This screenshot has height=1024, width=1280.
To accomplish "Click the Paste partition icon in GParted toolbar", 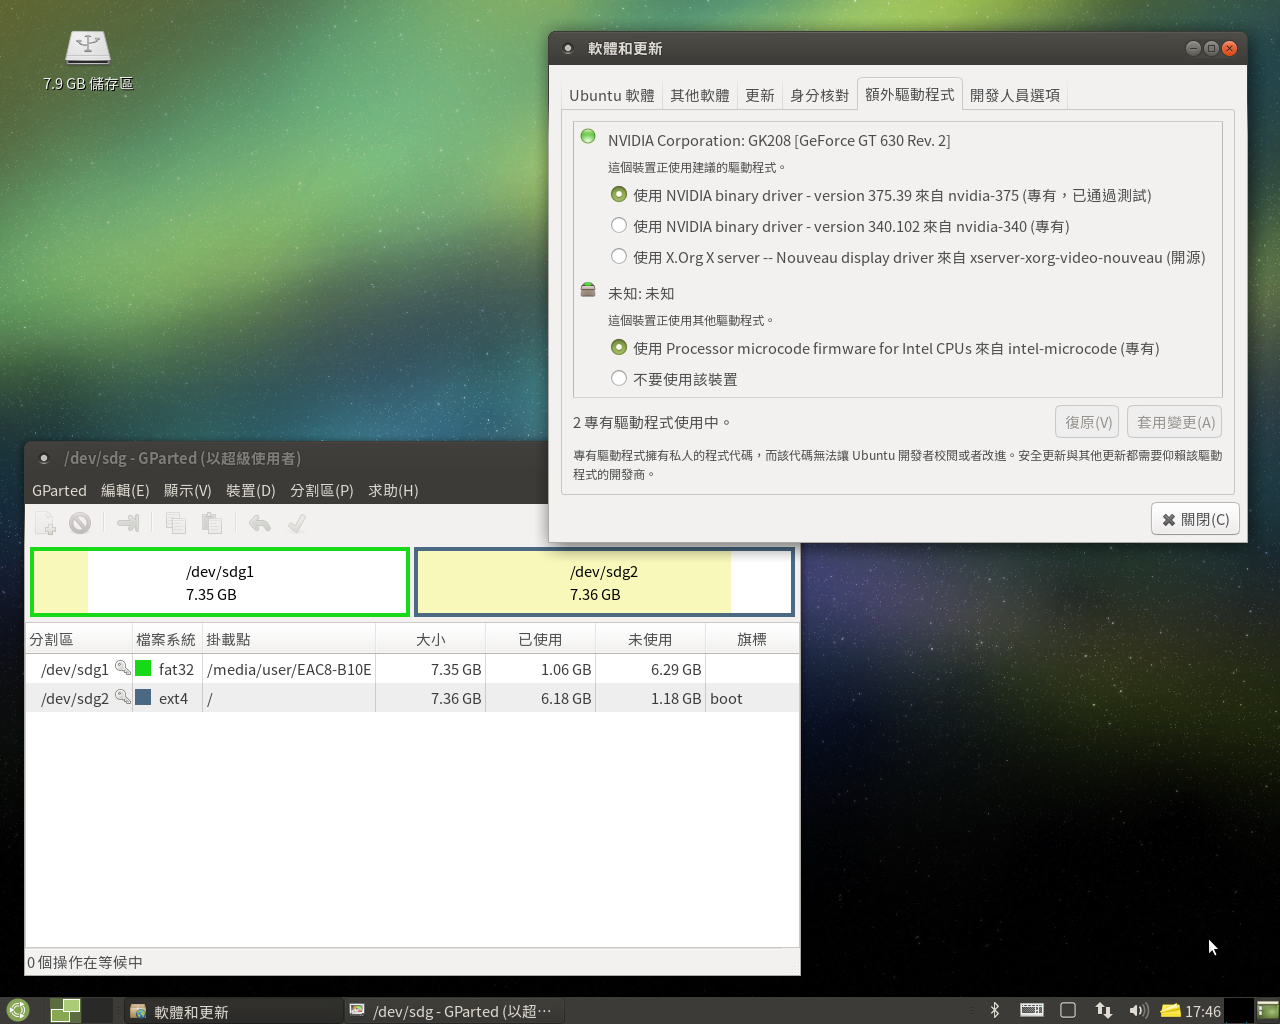I will coord(211,523).
